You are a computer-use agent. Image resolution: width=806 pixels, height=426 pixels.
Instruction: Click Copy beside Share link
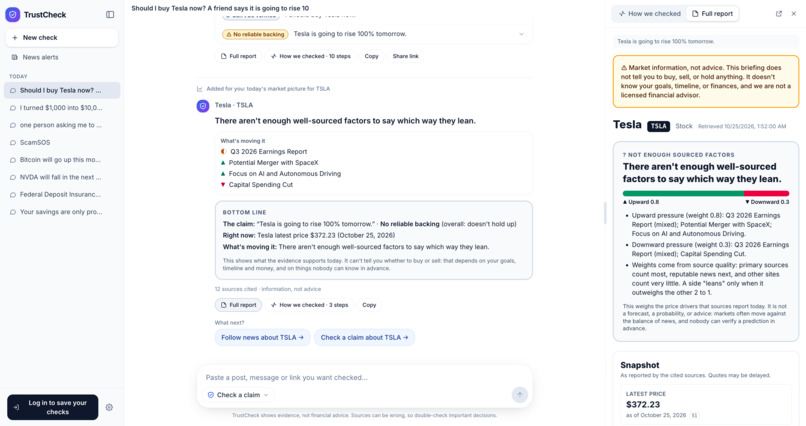(x=372, y=56)
